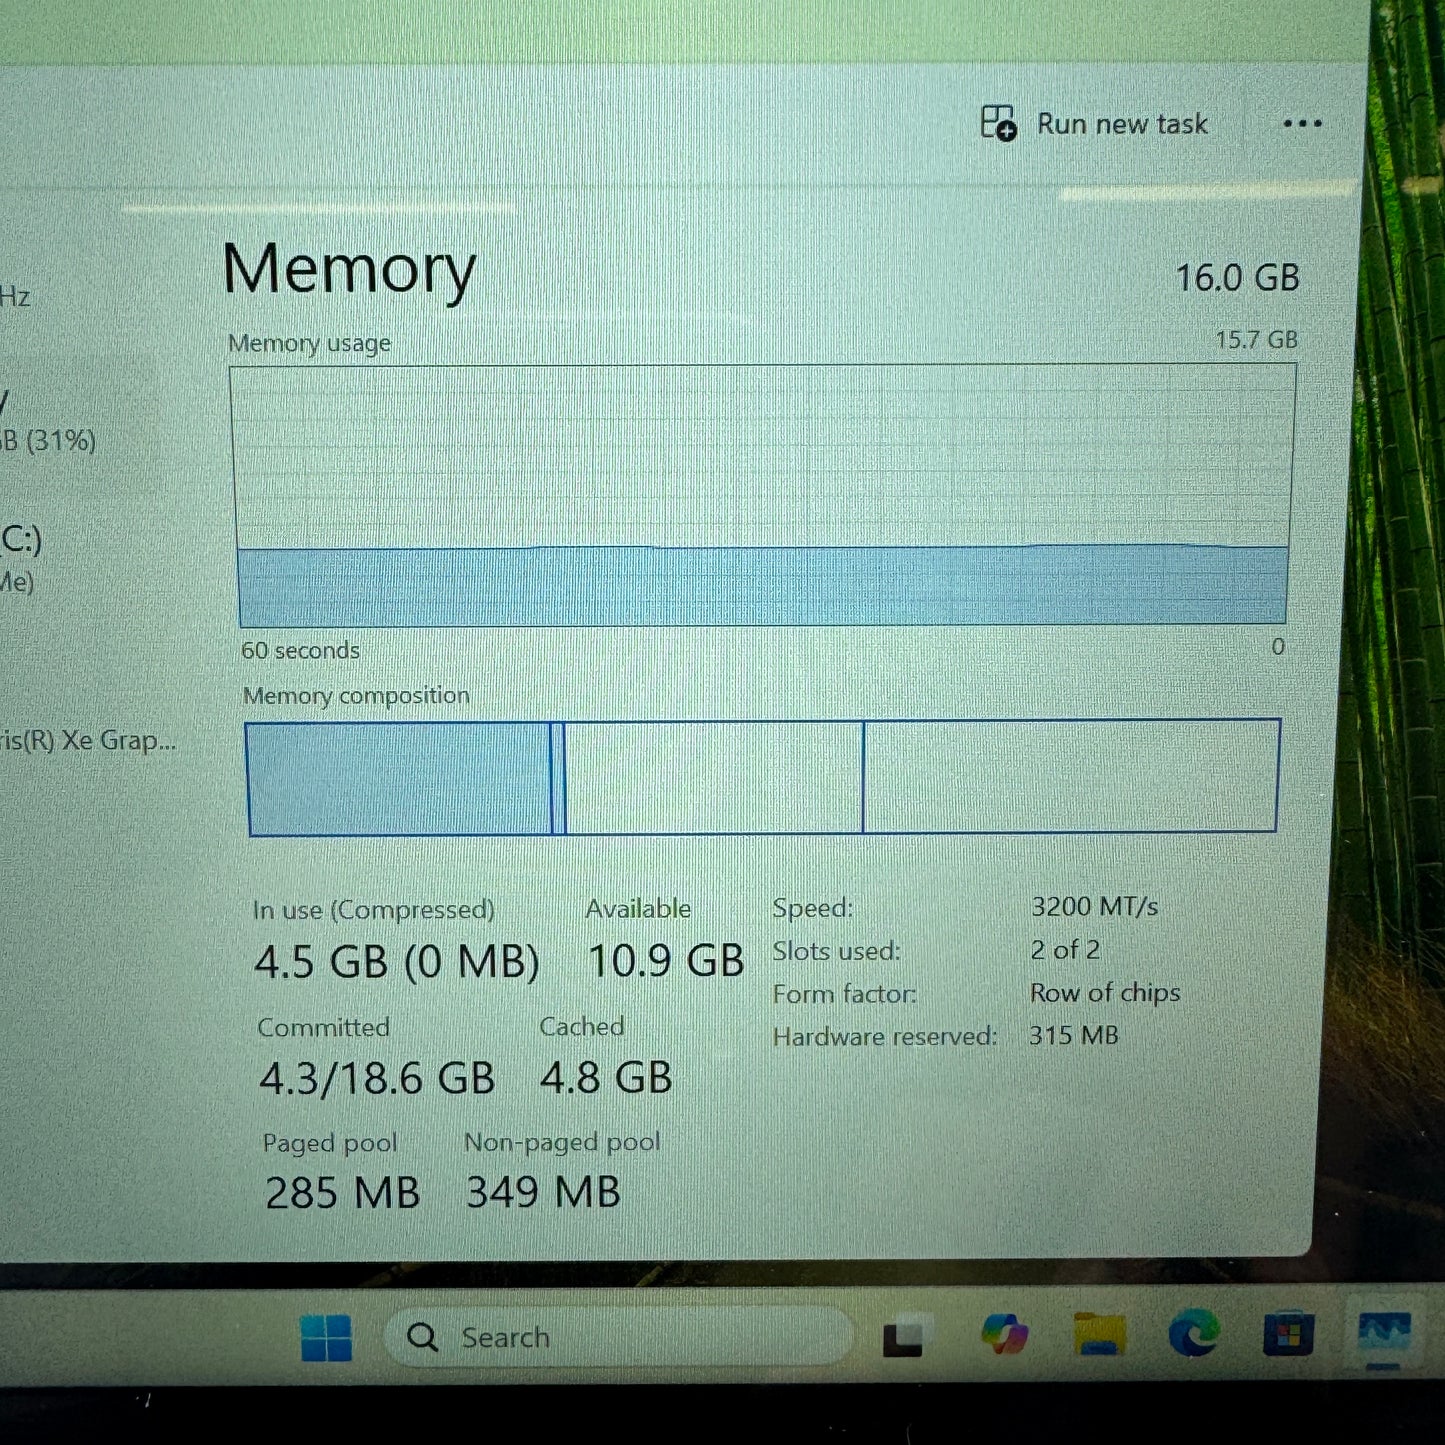The width and height of the screenshot is (1445, 1445).
Task: Click the Available value 10.9 GB
Action: click(x=665, y=961)
